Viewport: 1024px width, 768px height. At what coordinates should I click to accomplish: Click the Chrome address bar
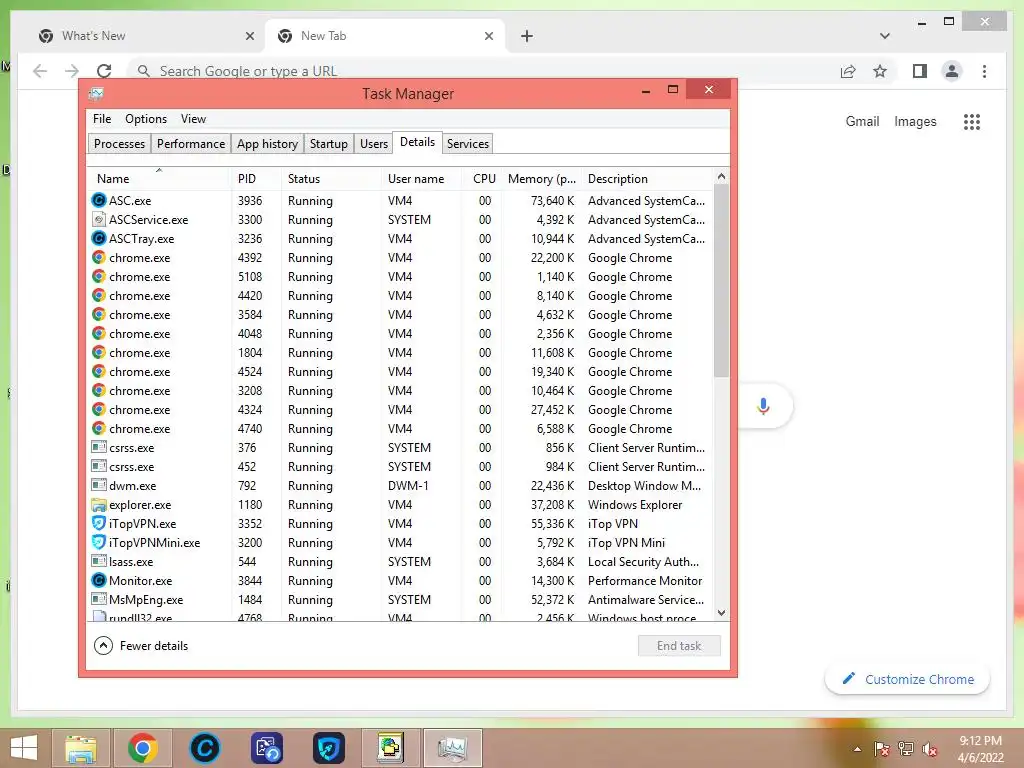[x=483, y=71]
